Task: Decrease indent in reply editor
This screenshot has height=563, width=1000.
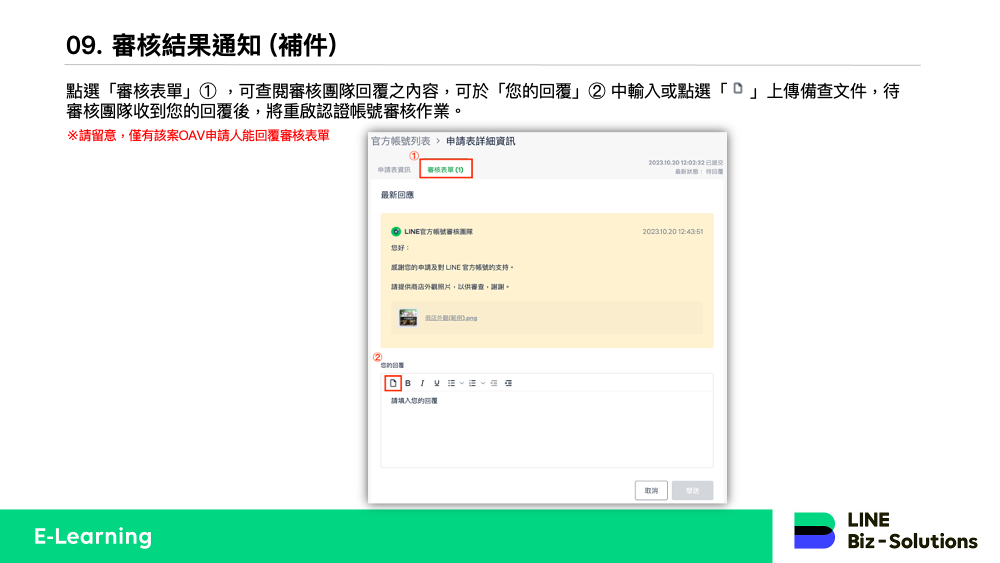Action: pyautogui.click(x=494, y=383)
